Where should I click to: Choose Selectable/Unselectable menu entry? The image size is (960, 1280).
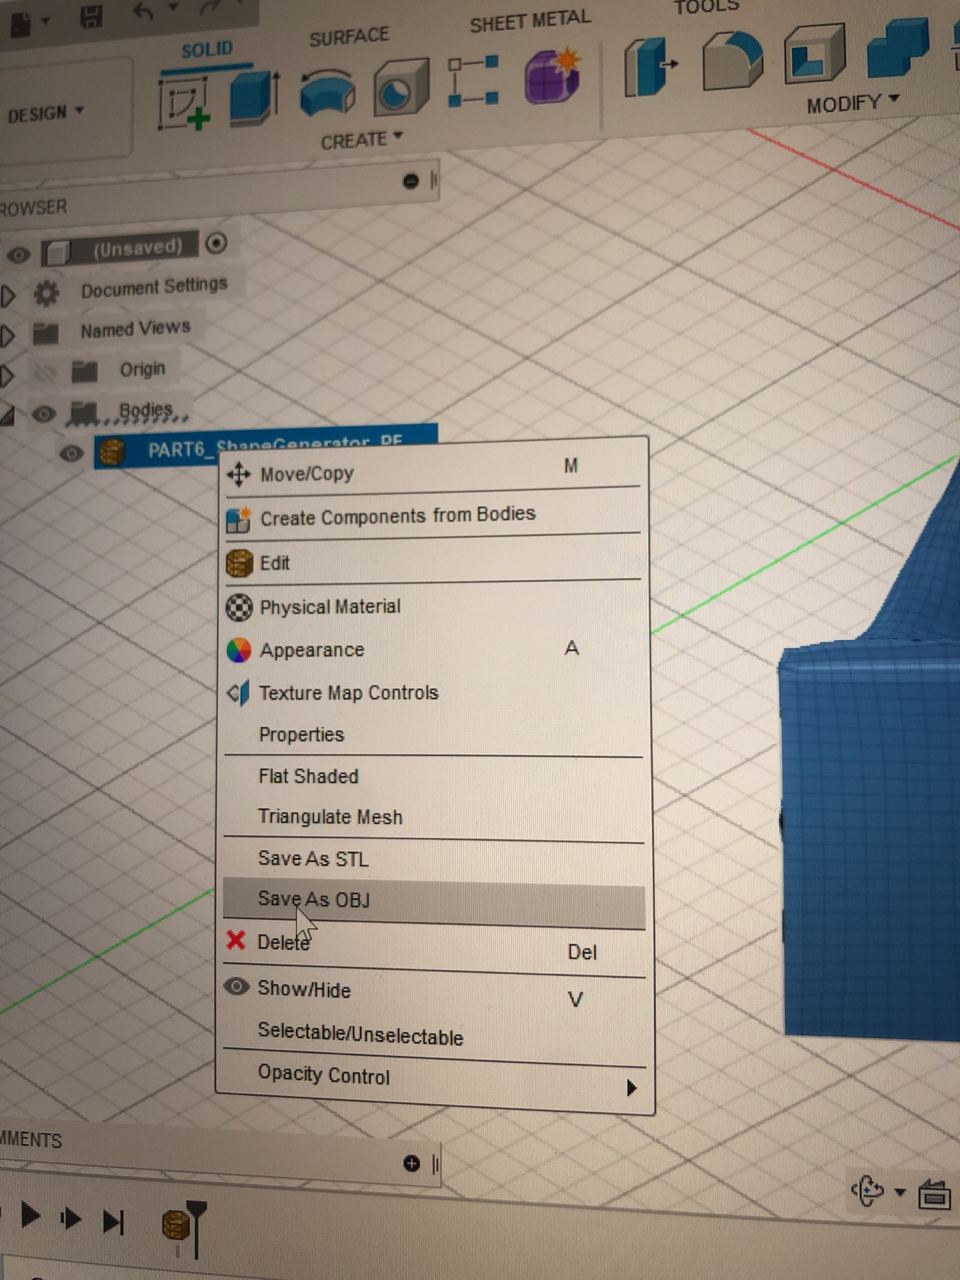click(434, 1034)
